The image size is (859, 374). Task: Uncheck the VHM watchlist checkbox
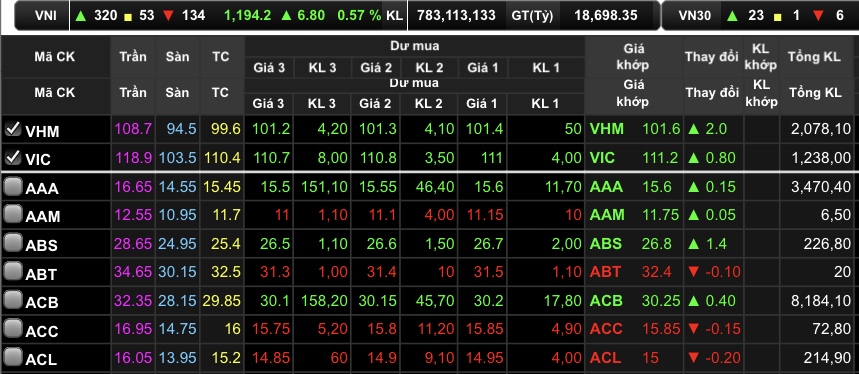13,128
